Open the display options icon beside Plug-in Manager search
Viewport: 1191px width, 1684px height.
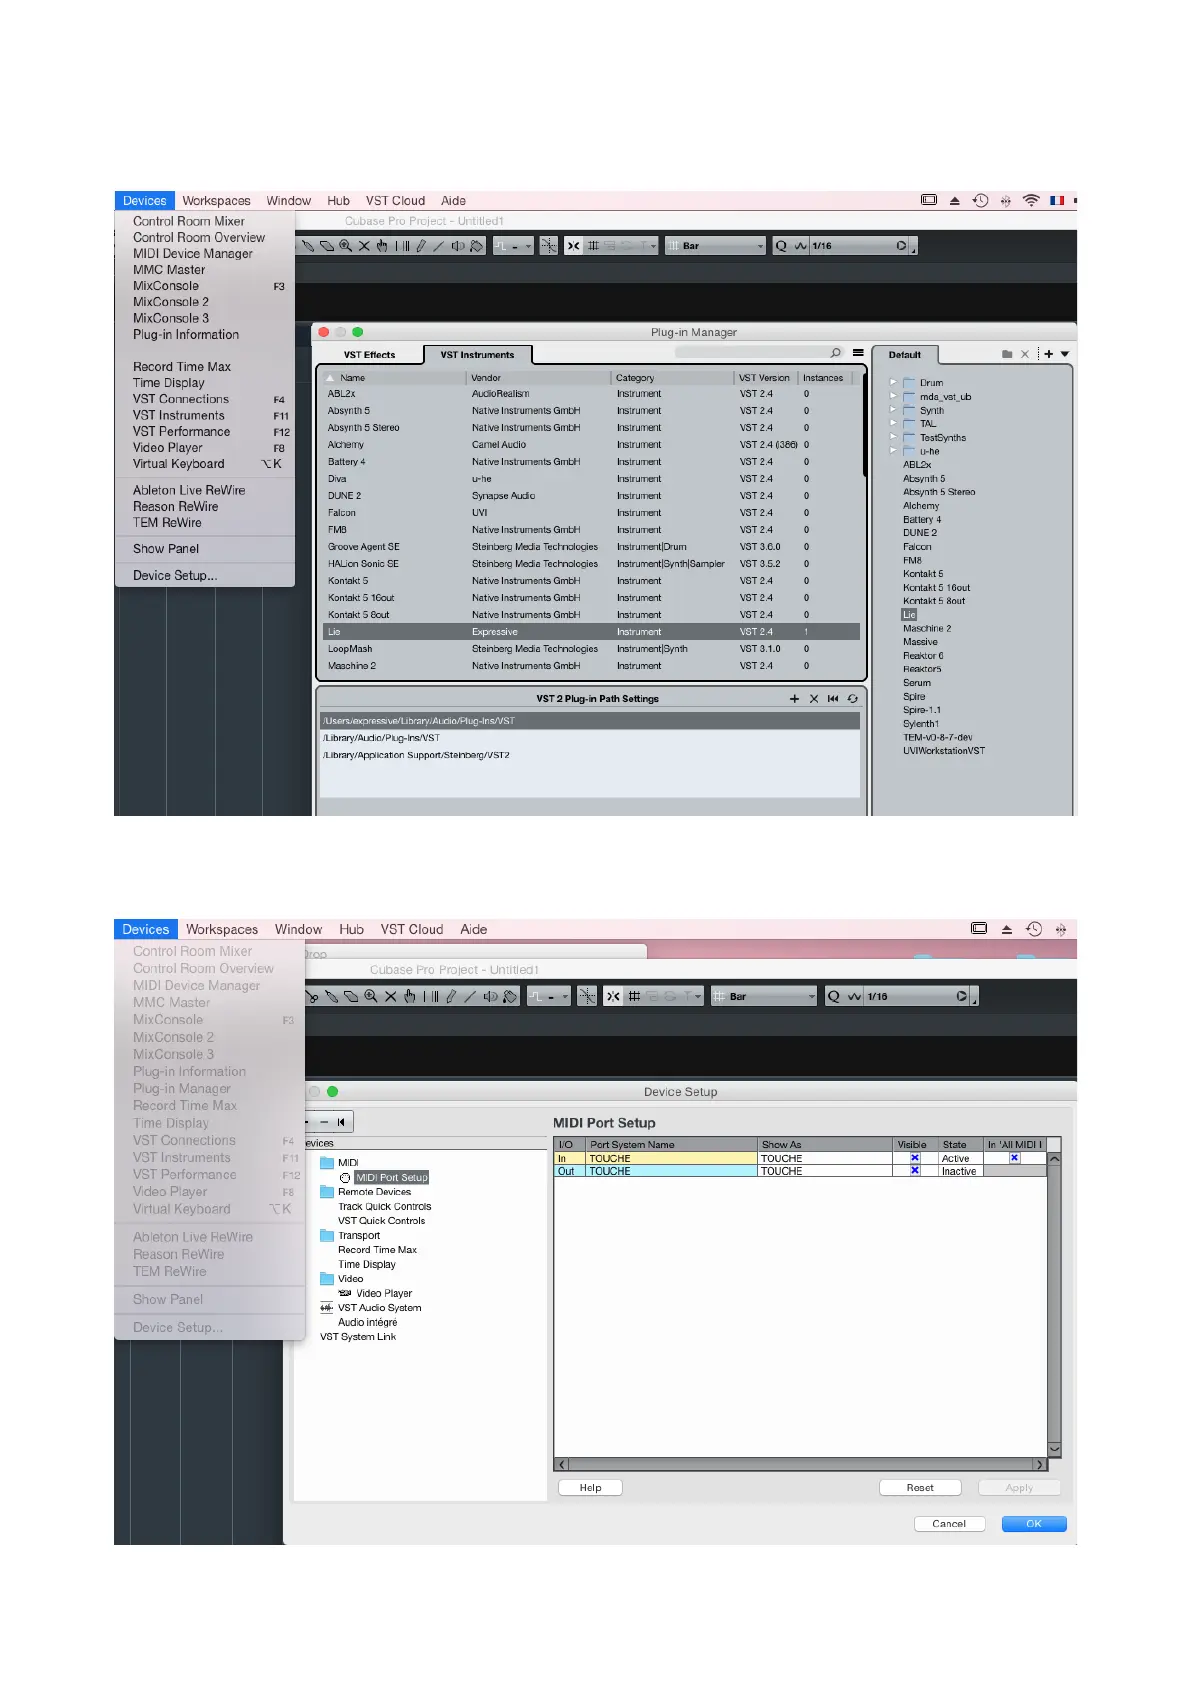click(x=858, y=353)
